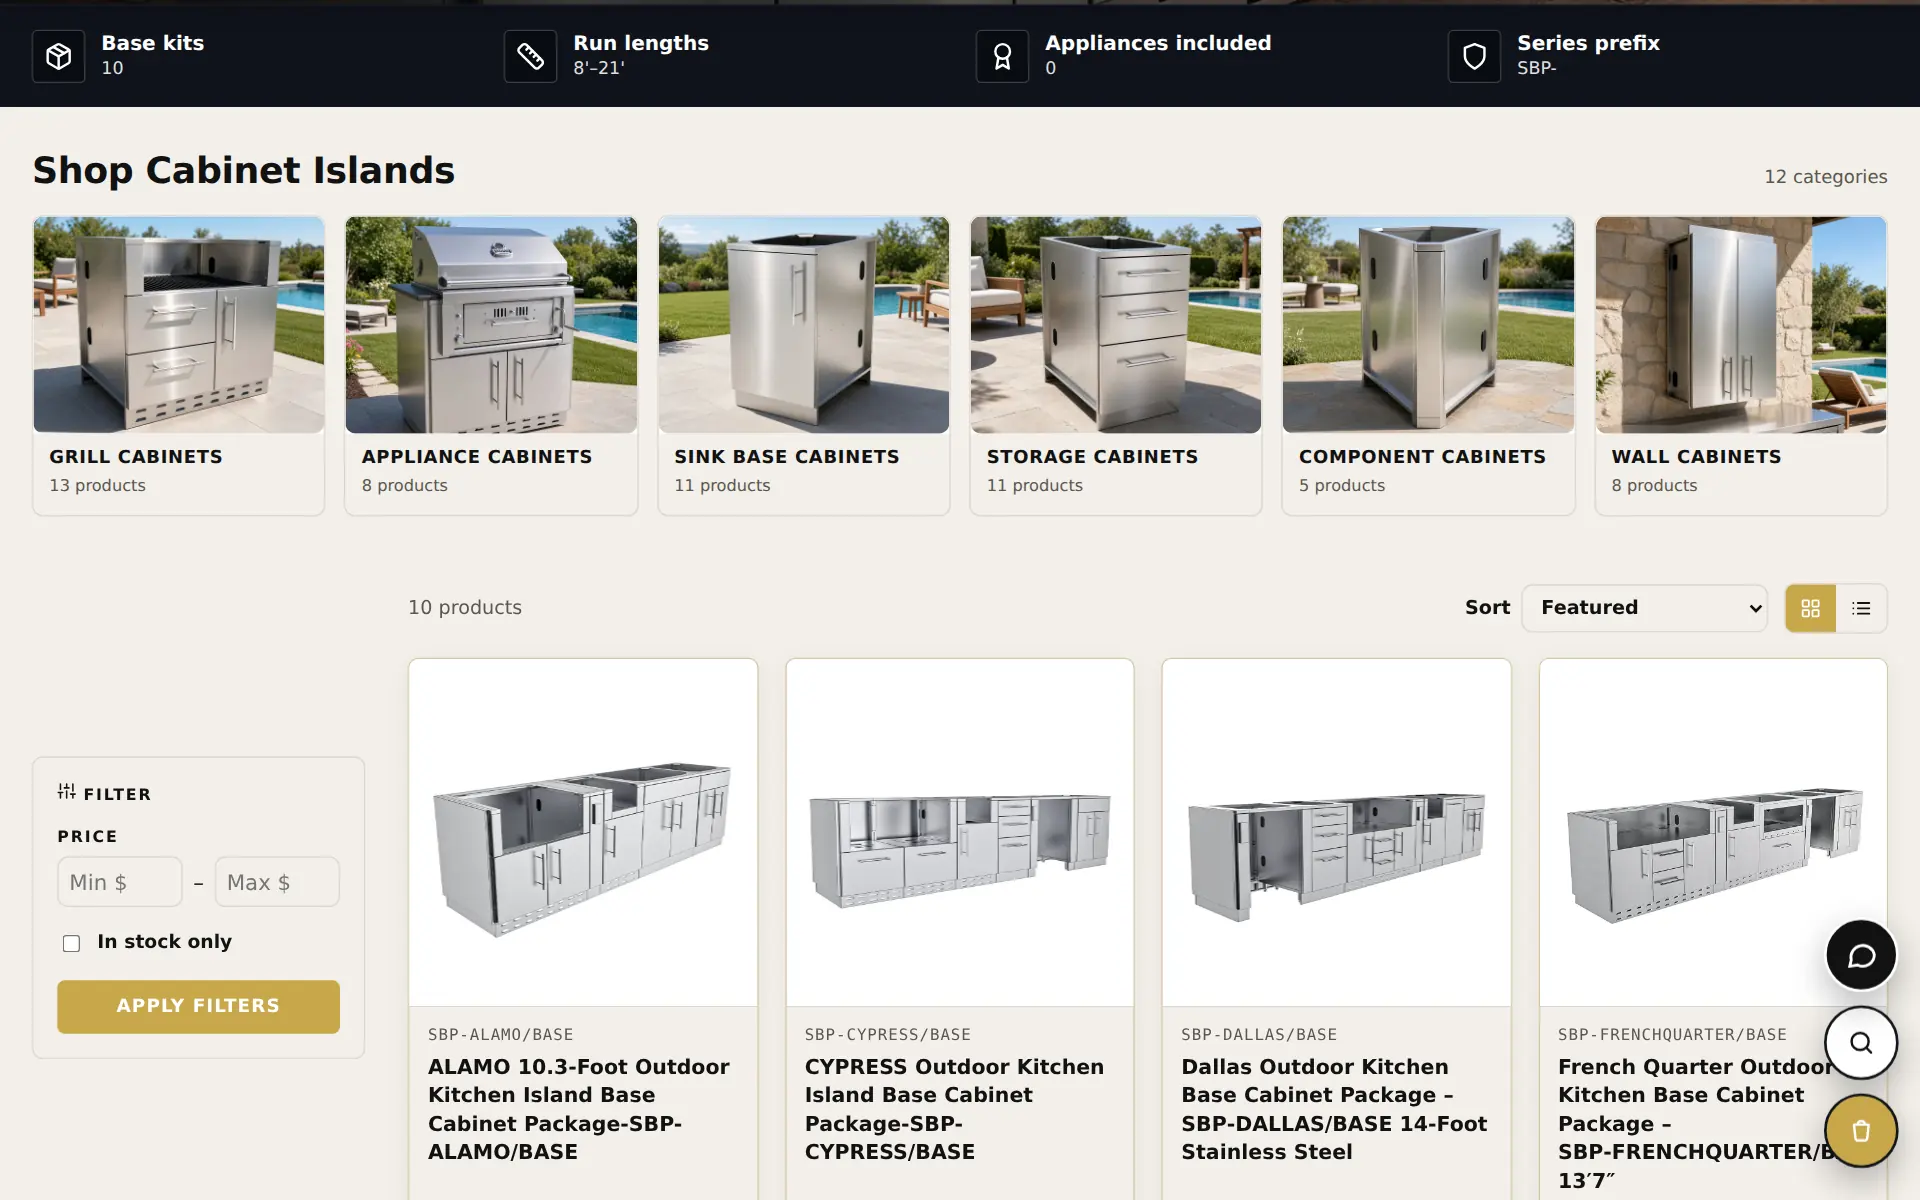The image size is (1920, 1200).
Task: Switch to grid view layout
Action: [1810, 608]
